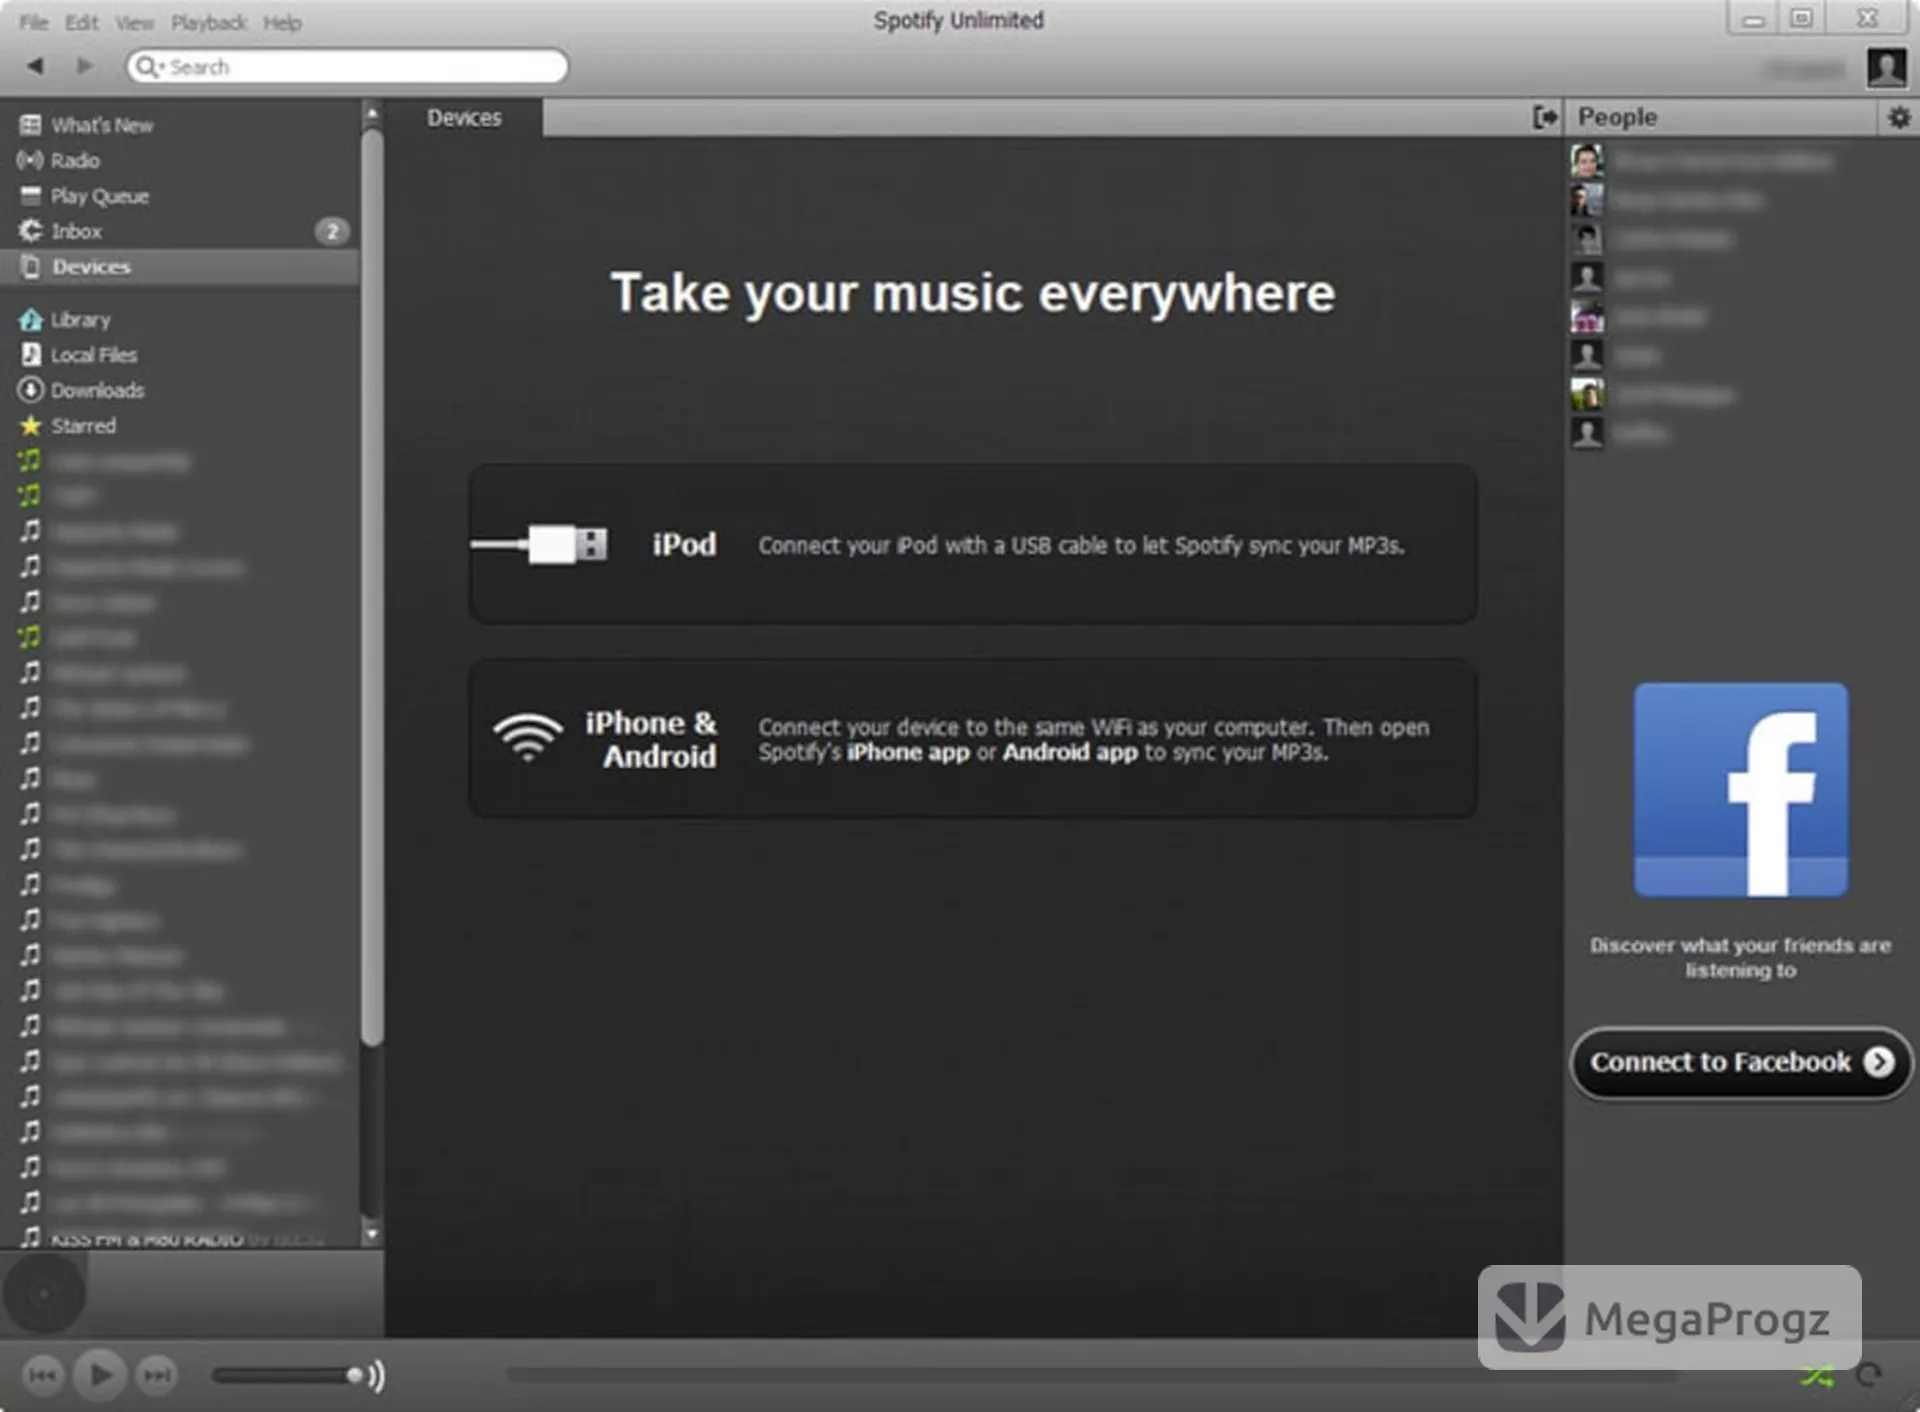
Task: Open the Android app link
Action: pyautogui.click(x=1070, y=752)
